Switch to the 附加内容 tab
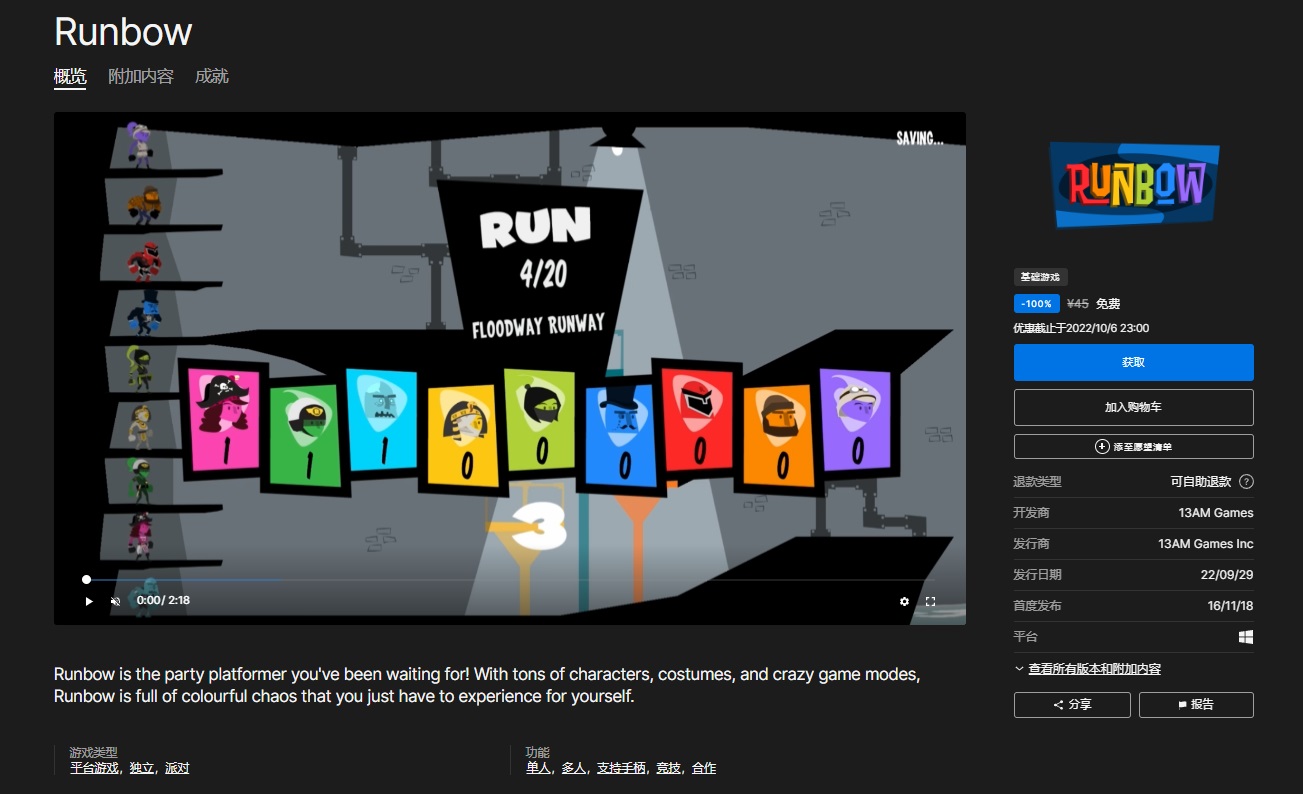The image size is (1303, 794). pos(141,76)
